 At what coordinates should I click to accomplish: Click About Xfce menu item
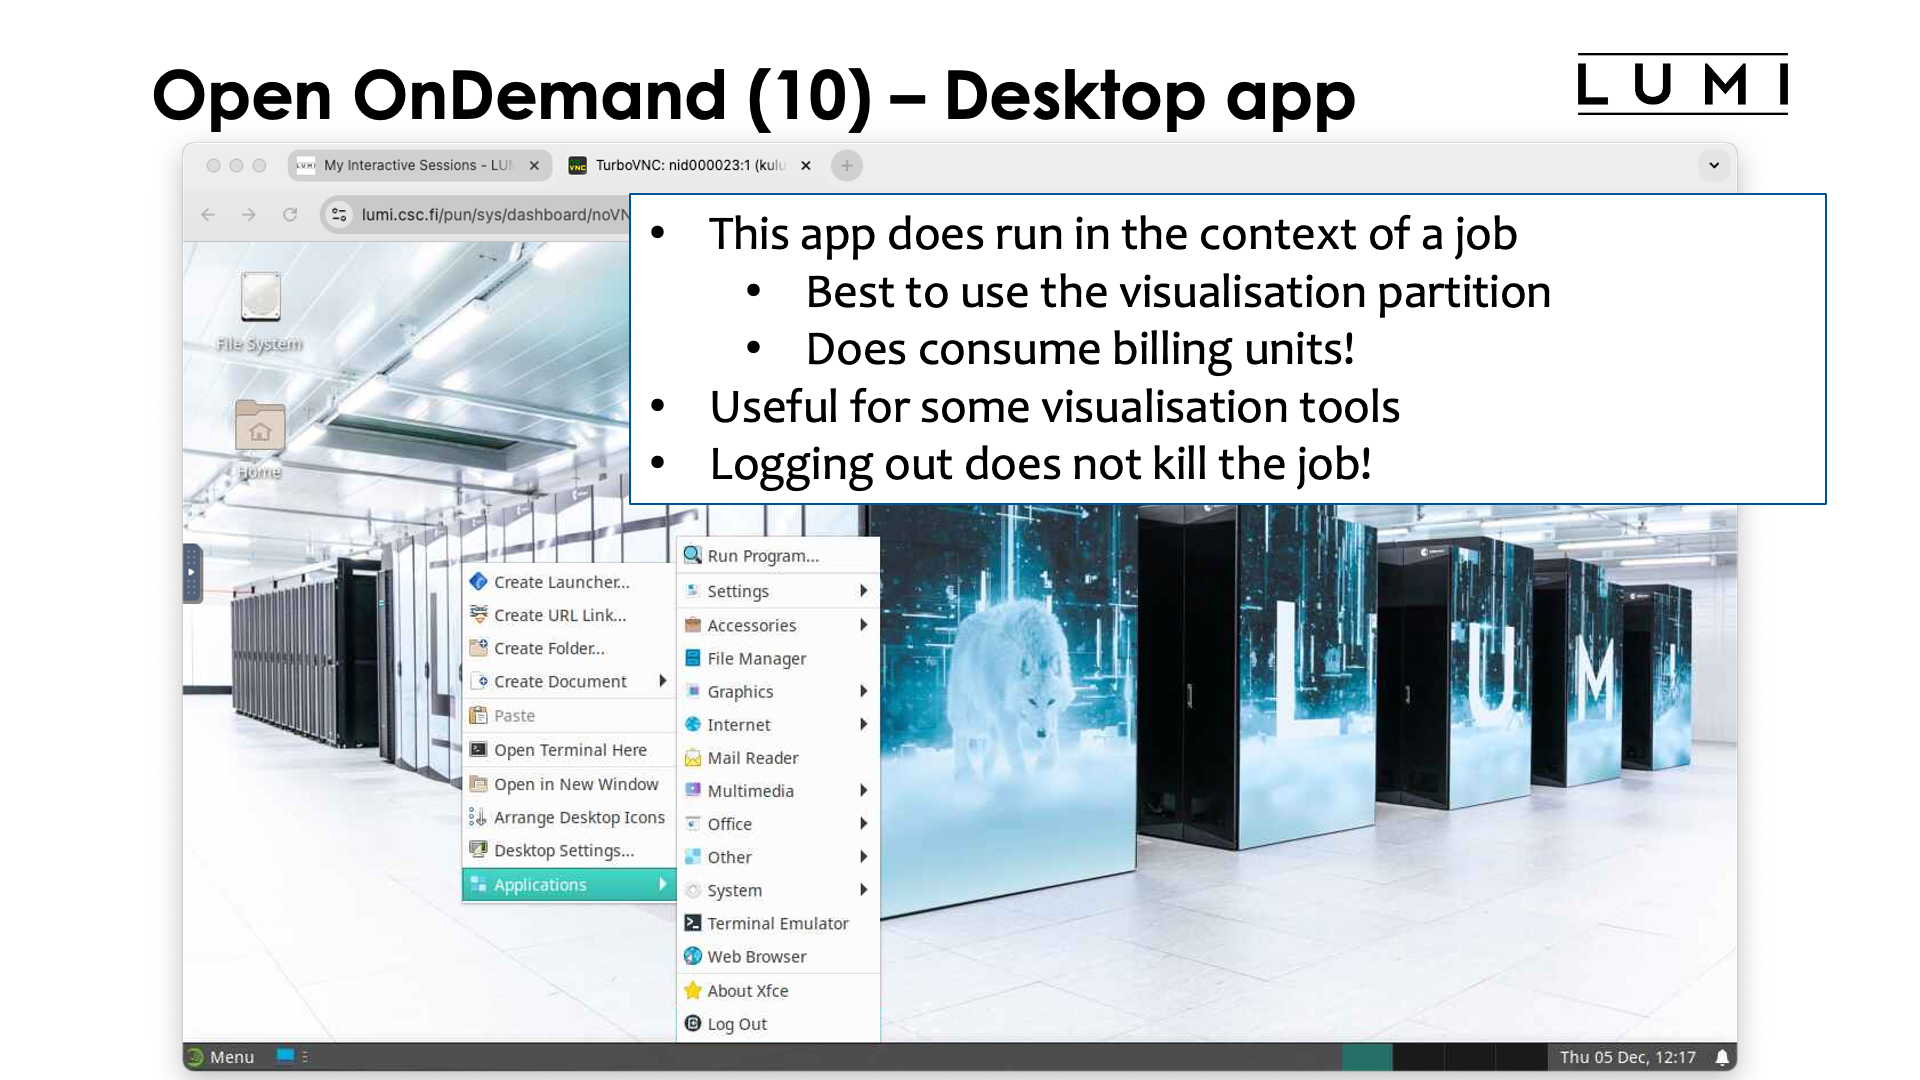[748, 989]
